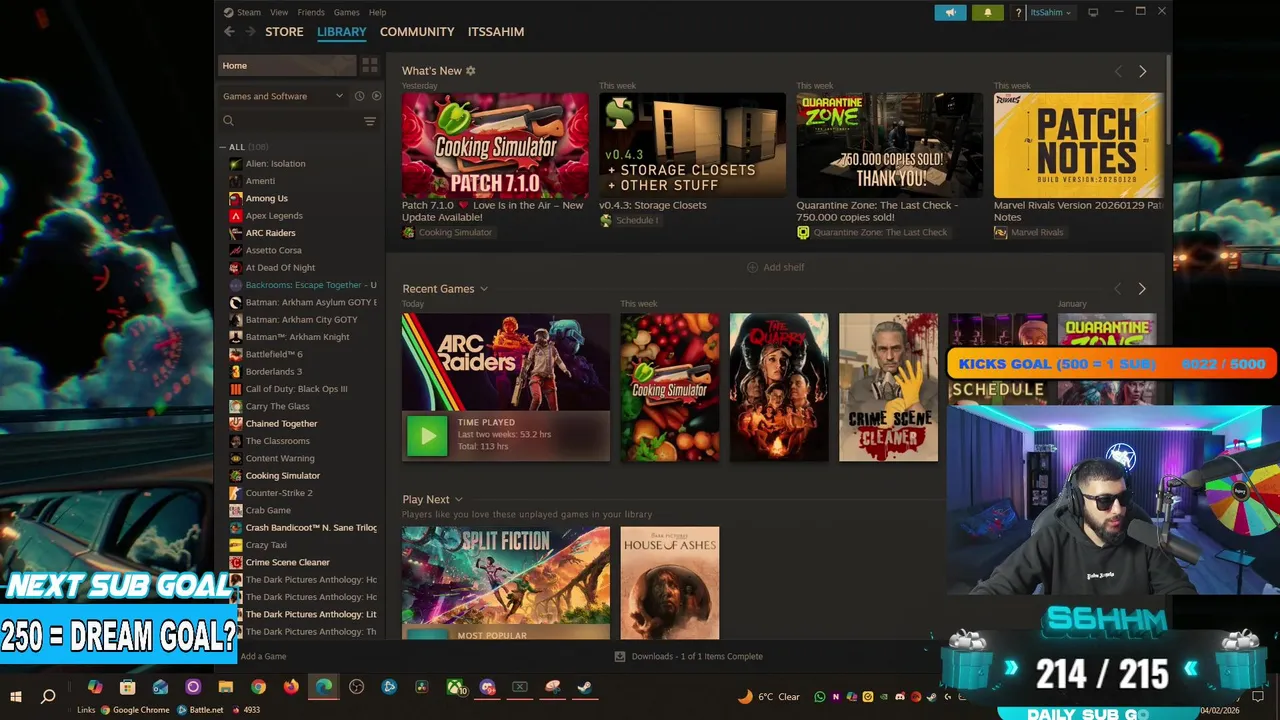Show ready-to-play games filter icon
Screen dimensions: 1280x720
[x=376, y=96]
